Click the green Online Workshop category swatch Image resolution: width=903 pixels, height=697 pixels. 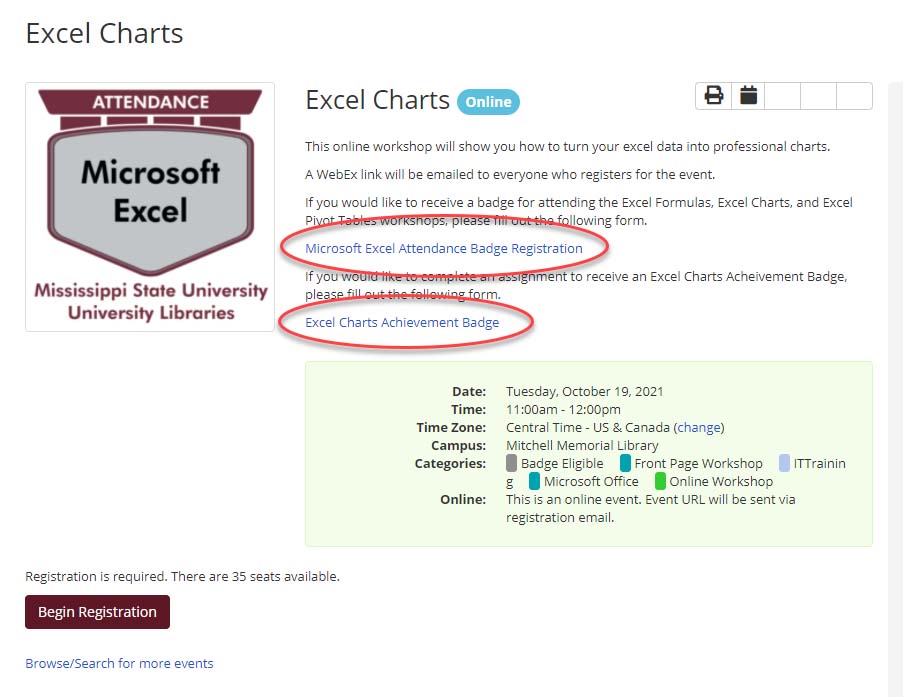pos(660,481)
